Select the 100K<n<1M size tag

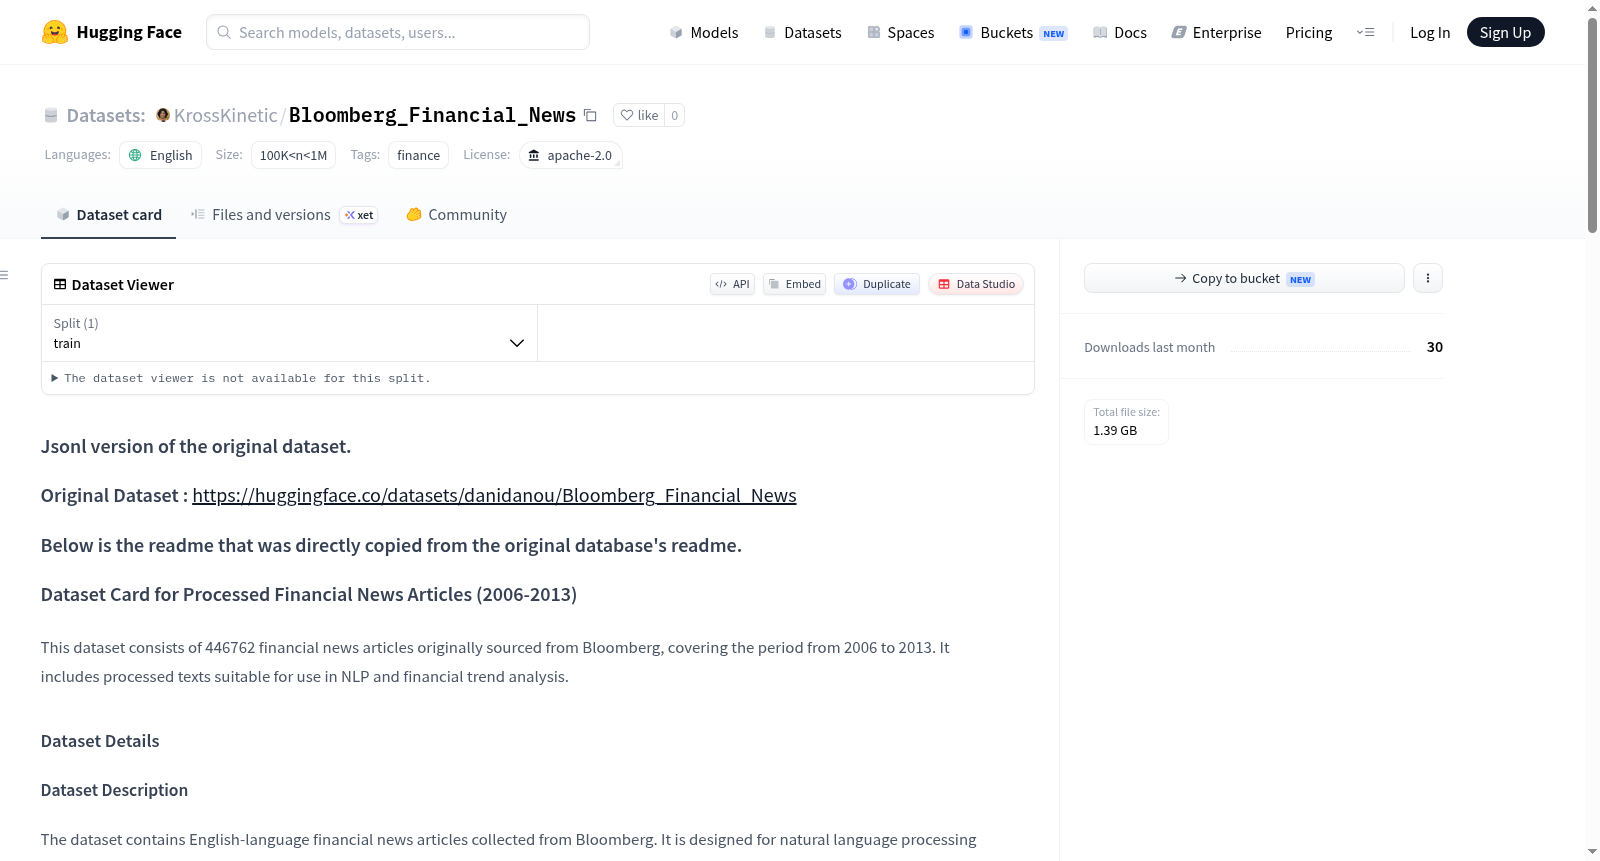point(293,155)
